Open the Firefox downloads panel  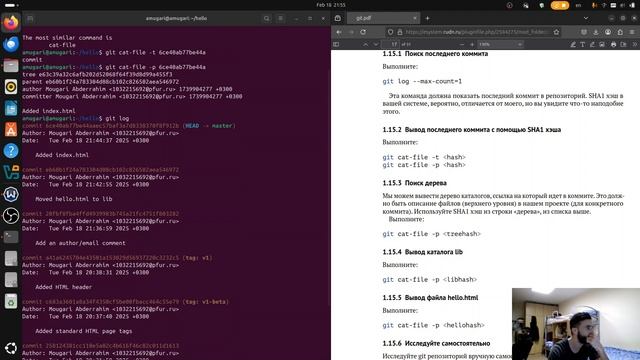[x=596, y=32]
